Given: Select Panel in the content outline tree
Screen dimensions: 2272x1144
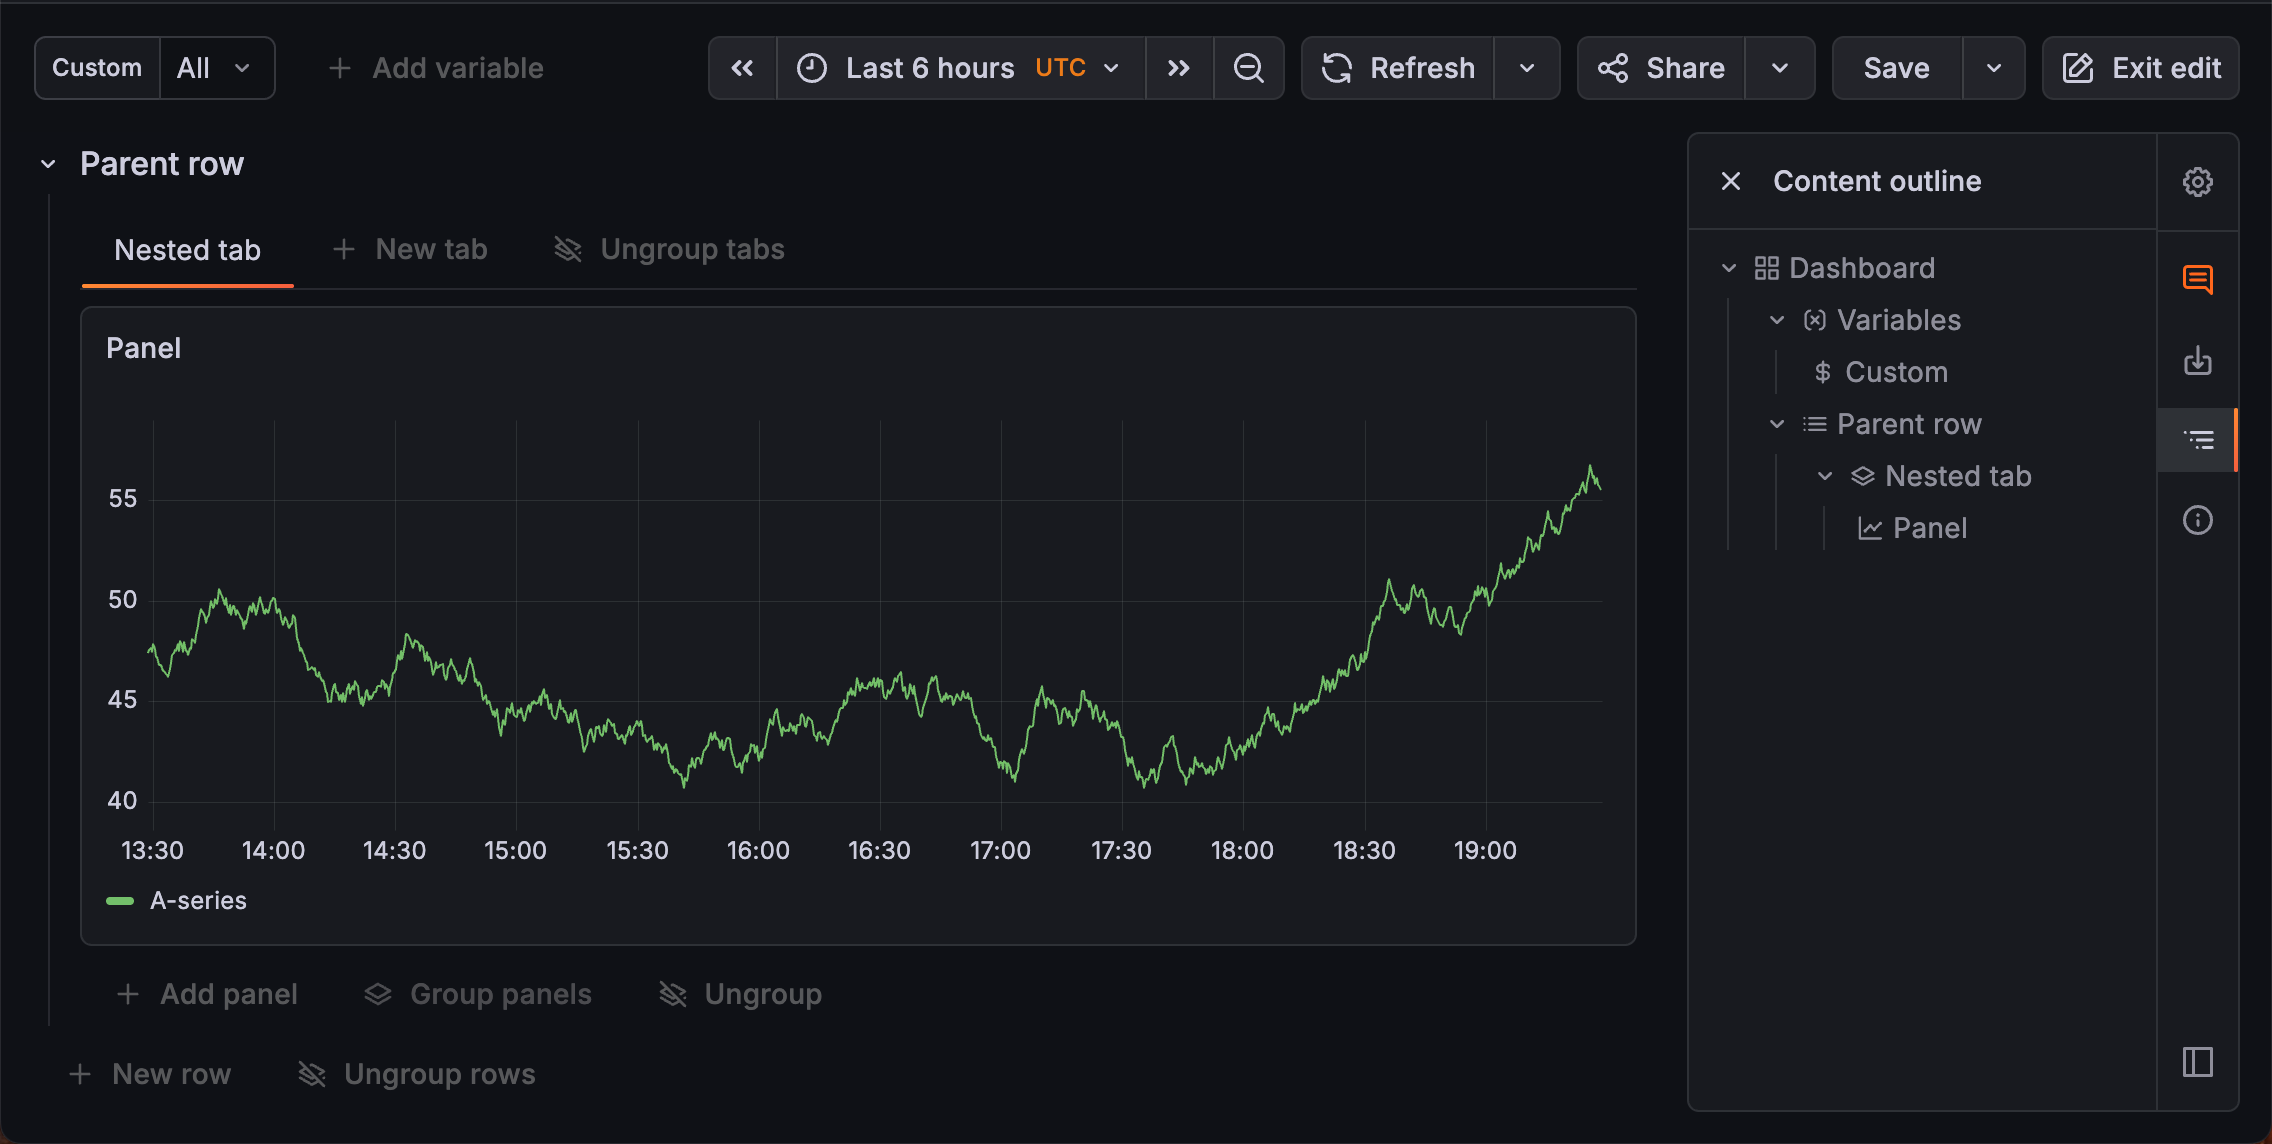Looking at the screenshot, I should point(1929,528).
